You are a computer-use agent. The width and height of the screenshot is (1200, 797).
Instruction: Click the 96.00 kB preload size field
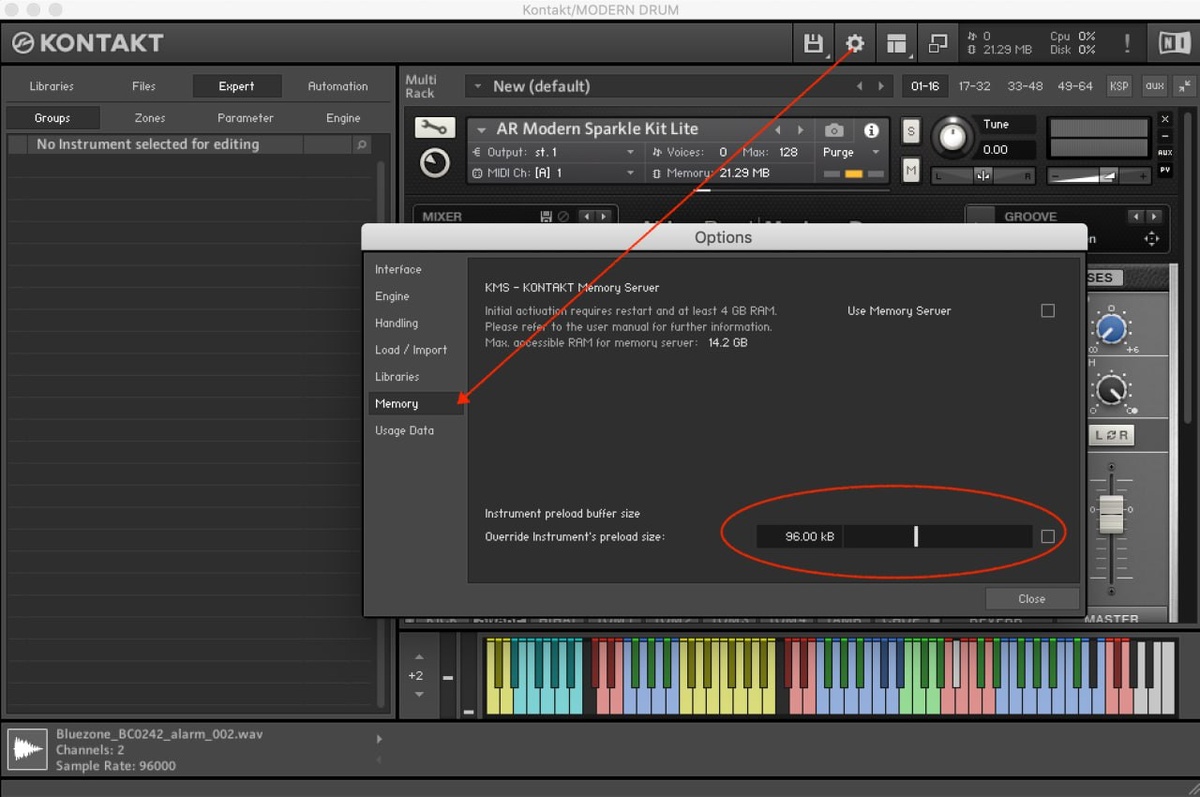coord(799,537)
